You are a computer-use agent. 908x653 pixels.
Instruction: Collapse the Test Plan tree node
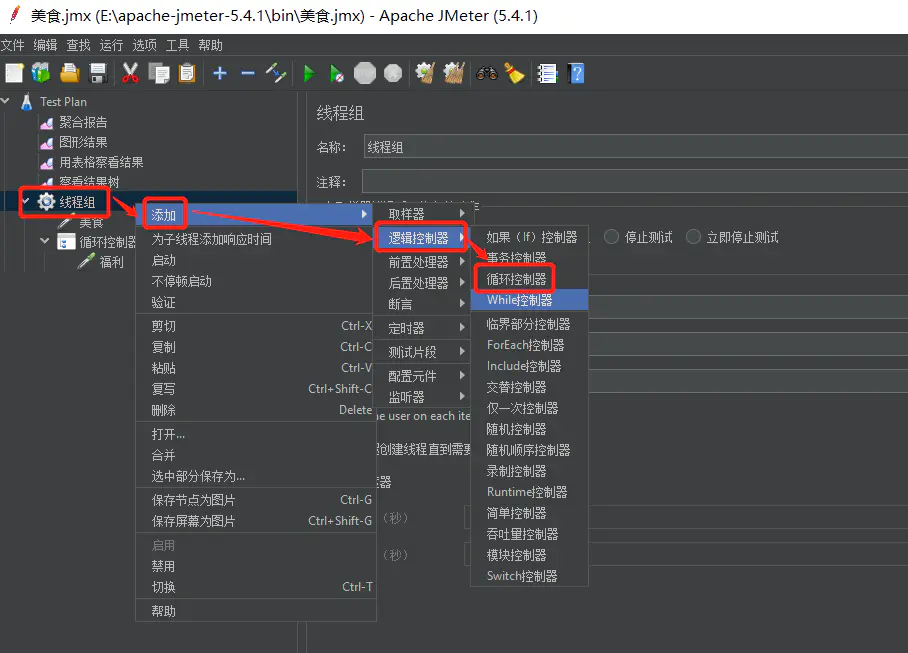pyautogui.click(x=5, y=101)
